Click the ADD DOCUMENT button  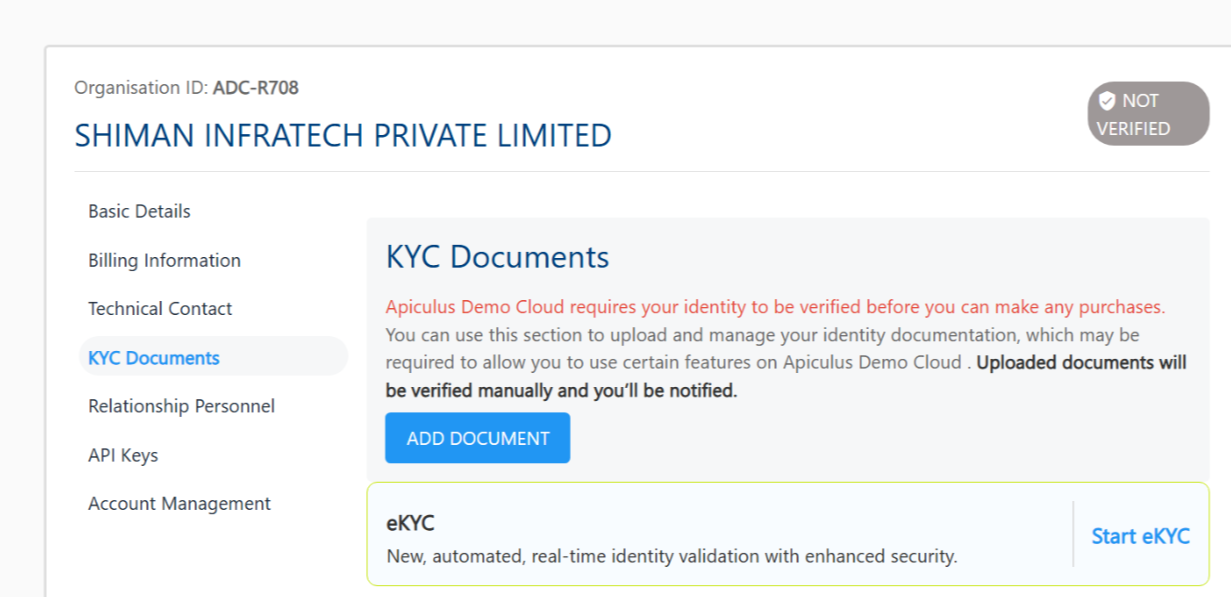[x=477, y=437]
